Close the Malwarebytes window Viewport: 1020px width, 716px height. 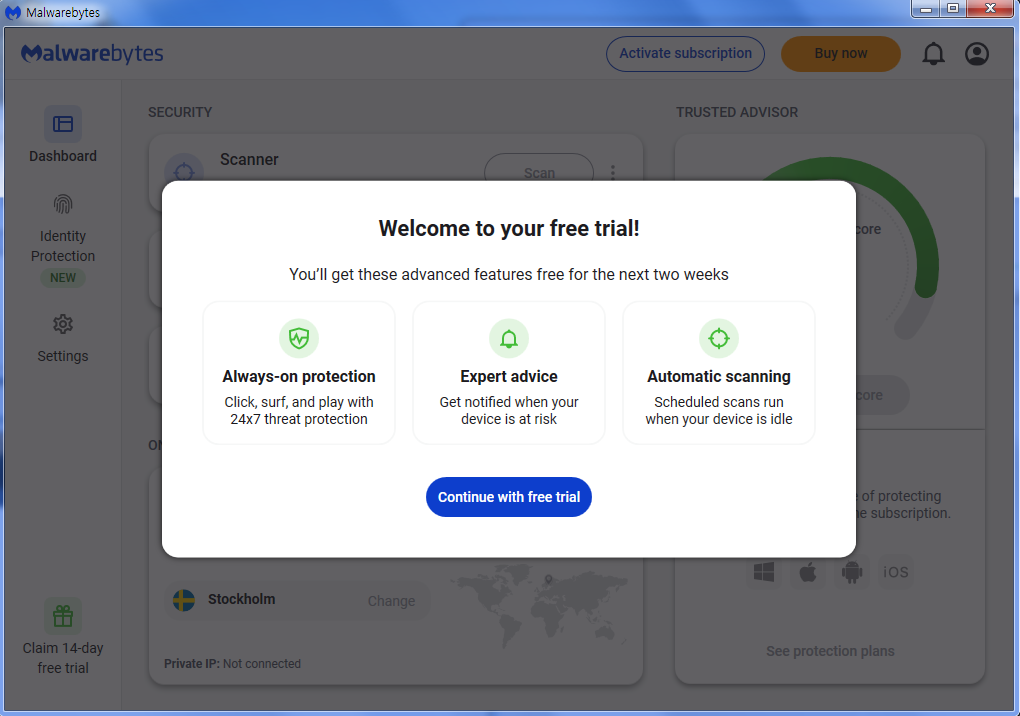(991, 8)
